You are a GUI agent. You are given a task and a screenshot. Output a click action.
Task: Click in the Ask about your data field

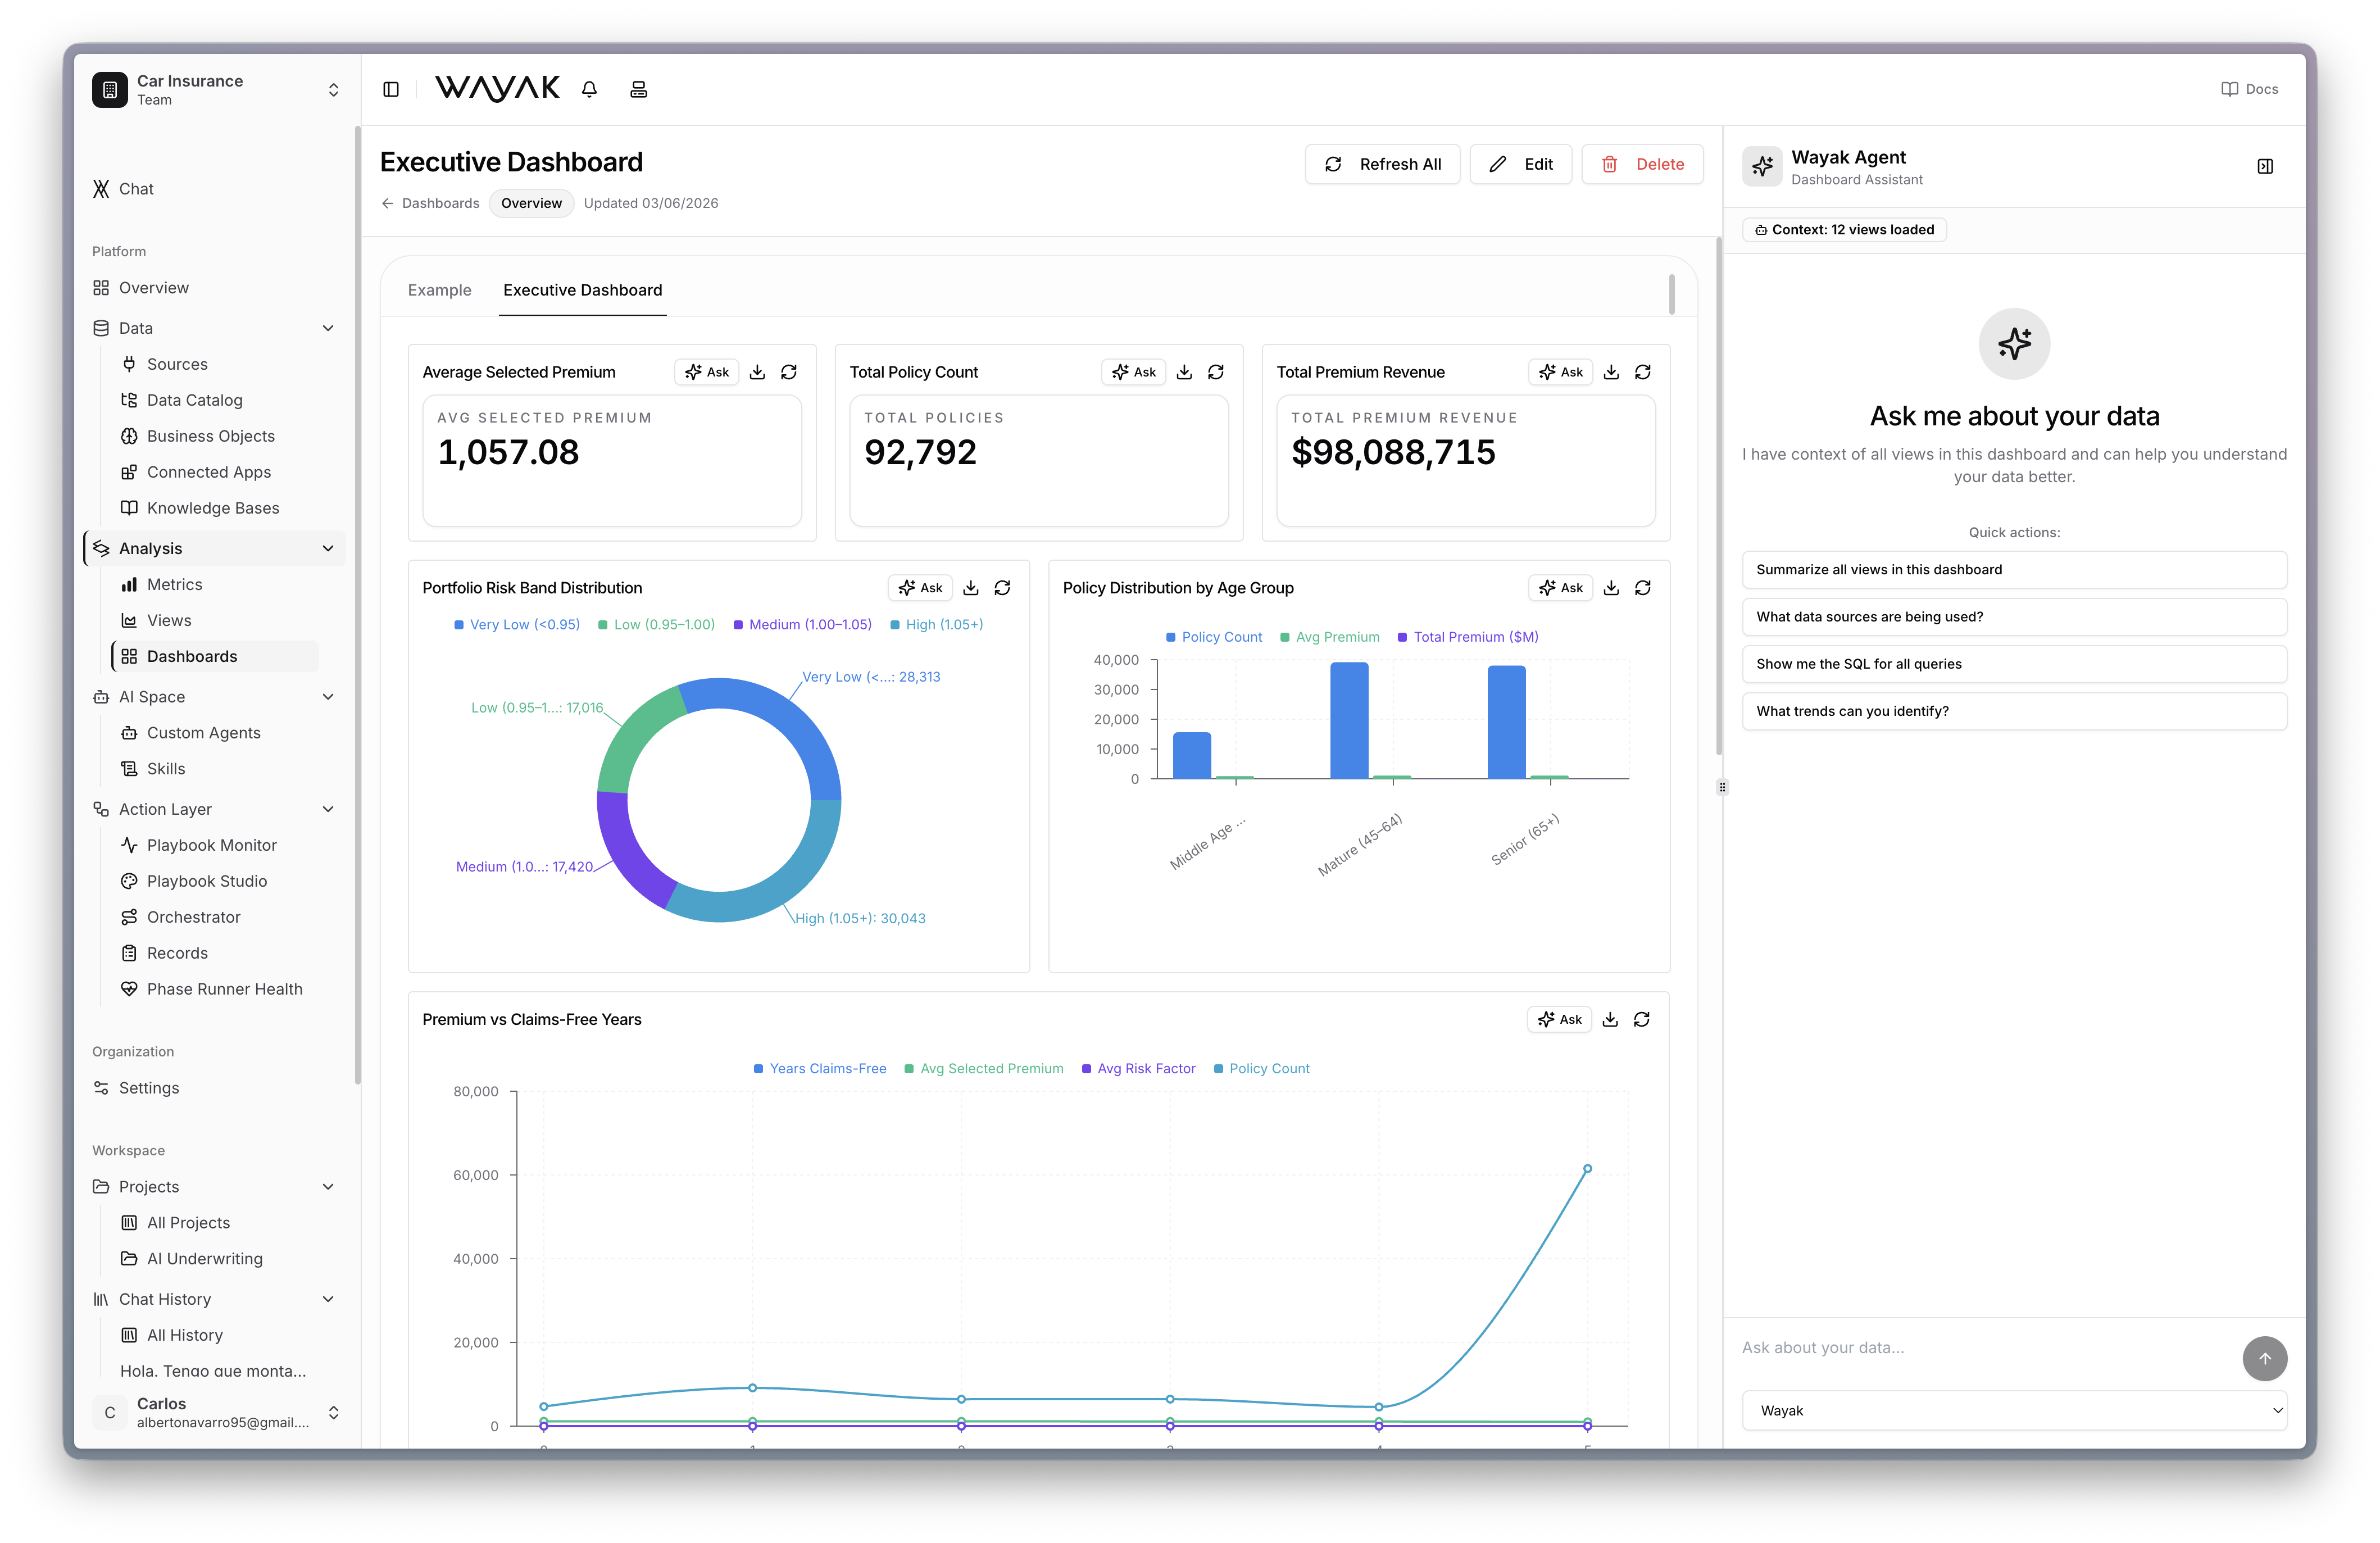click(1985, 1348)
